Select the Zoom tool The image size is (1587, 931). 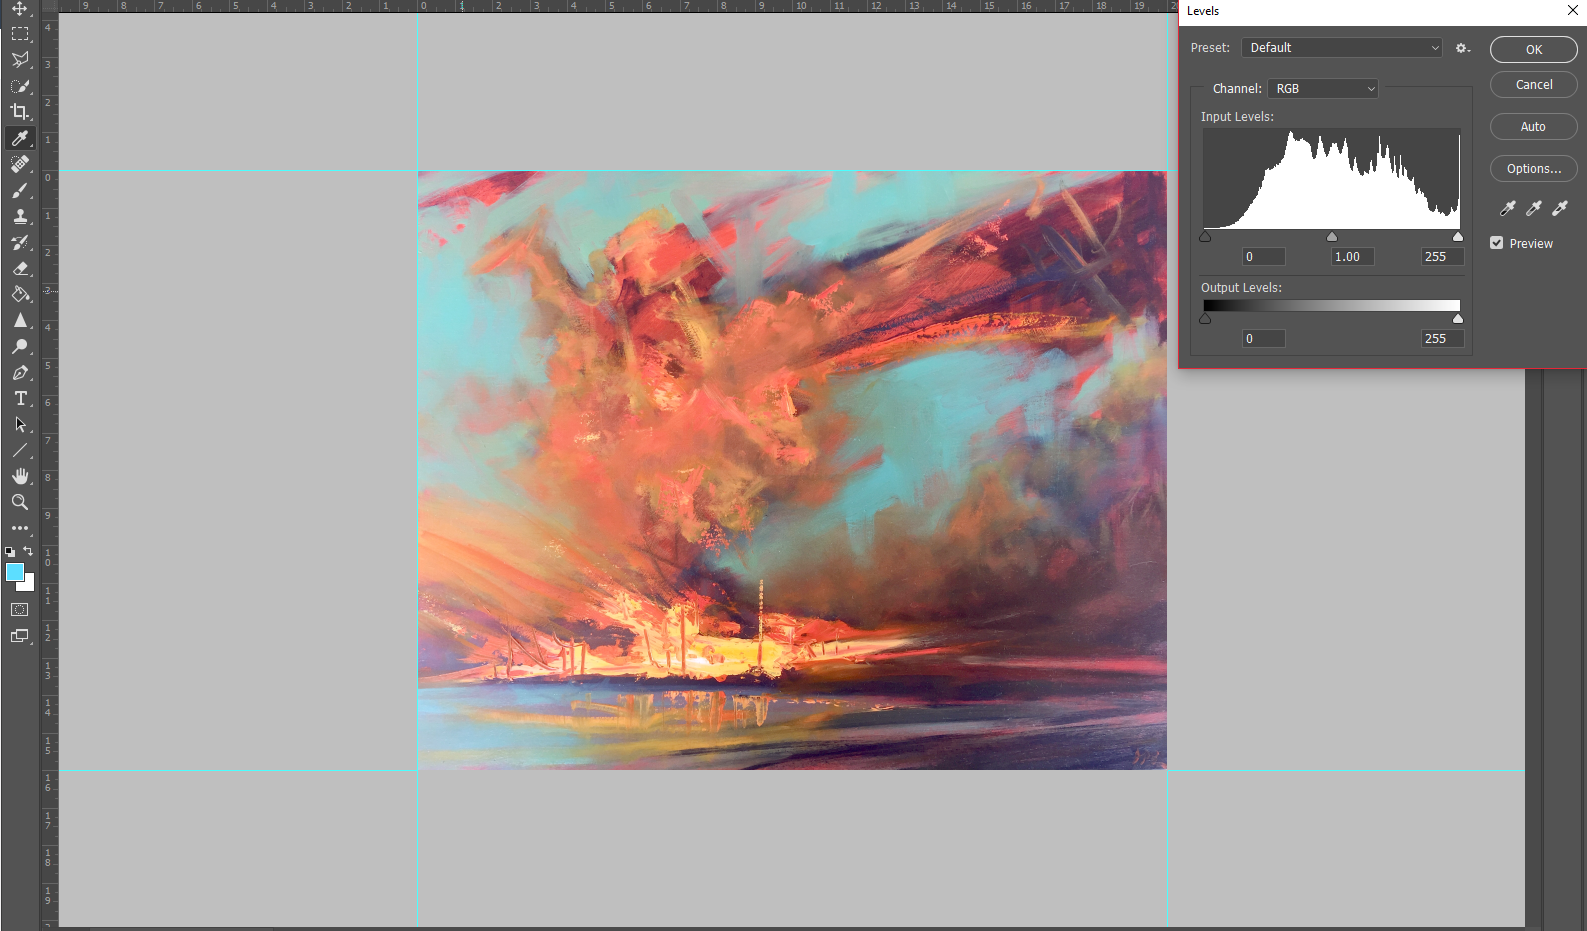coord(20,502)
